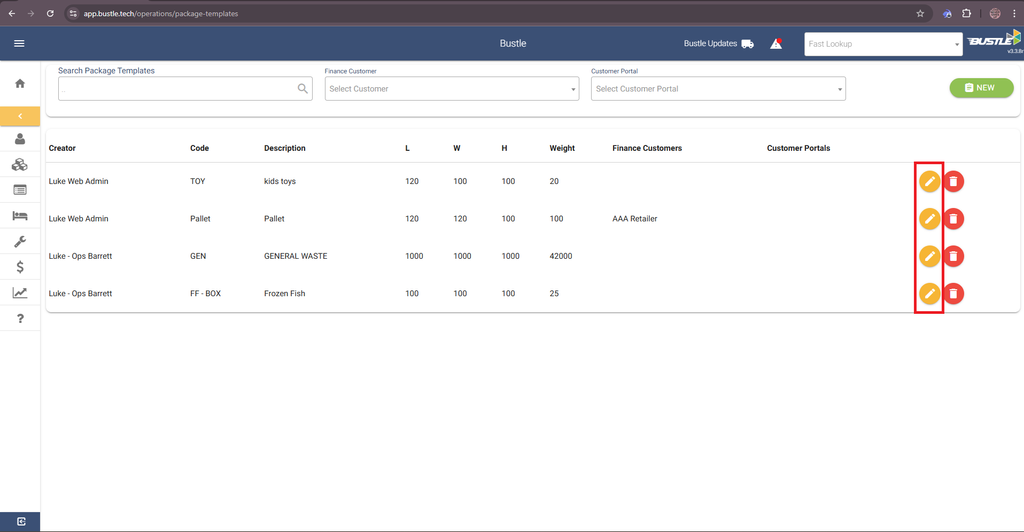The height and width of the screenshot is (532, 1024).
Task: Edit the Frozen Fish template
Action: tap(929, 294)
